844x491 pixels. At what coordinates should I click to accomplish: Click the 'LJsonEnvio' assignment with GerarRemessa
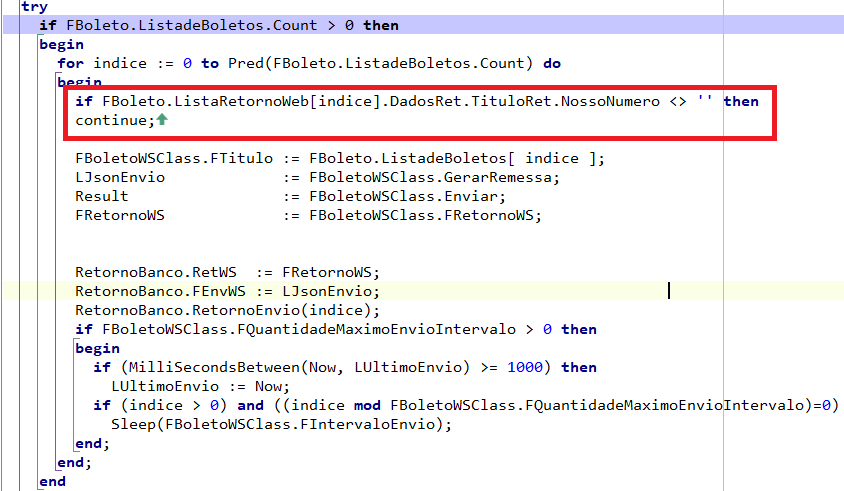(x=317, y=178)
